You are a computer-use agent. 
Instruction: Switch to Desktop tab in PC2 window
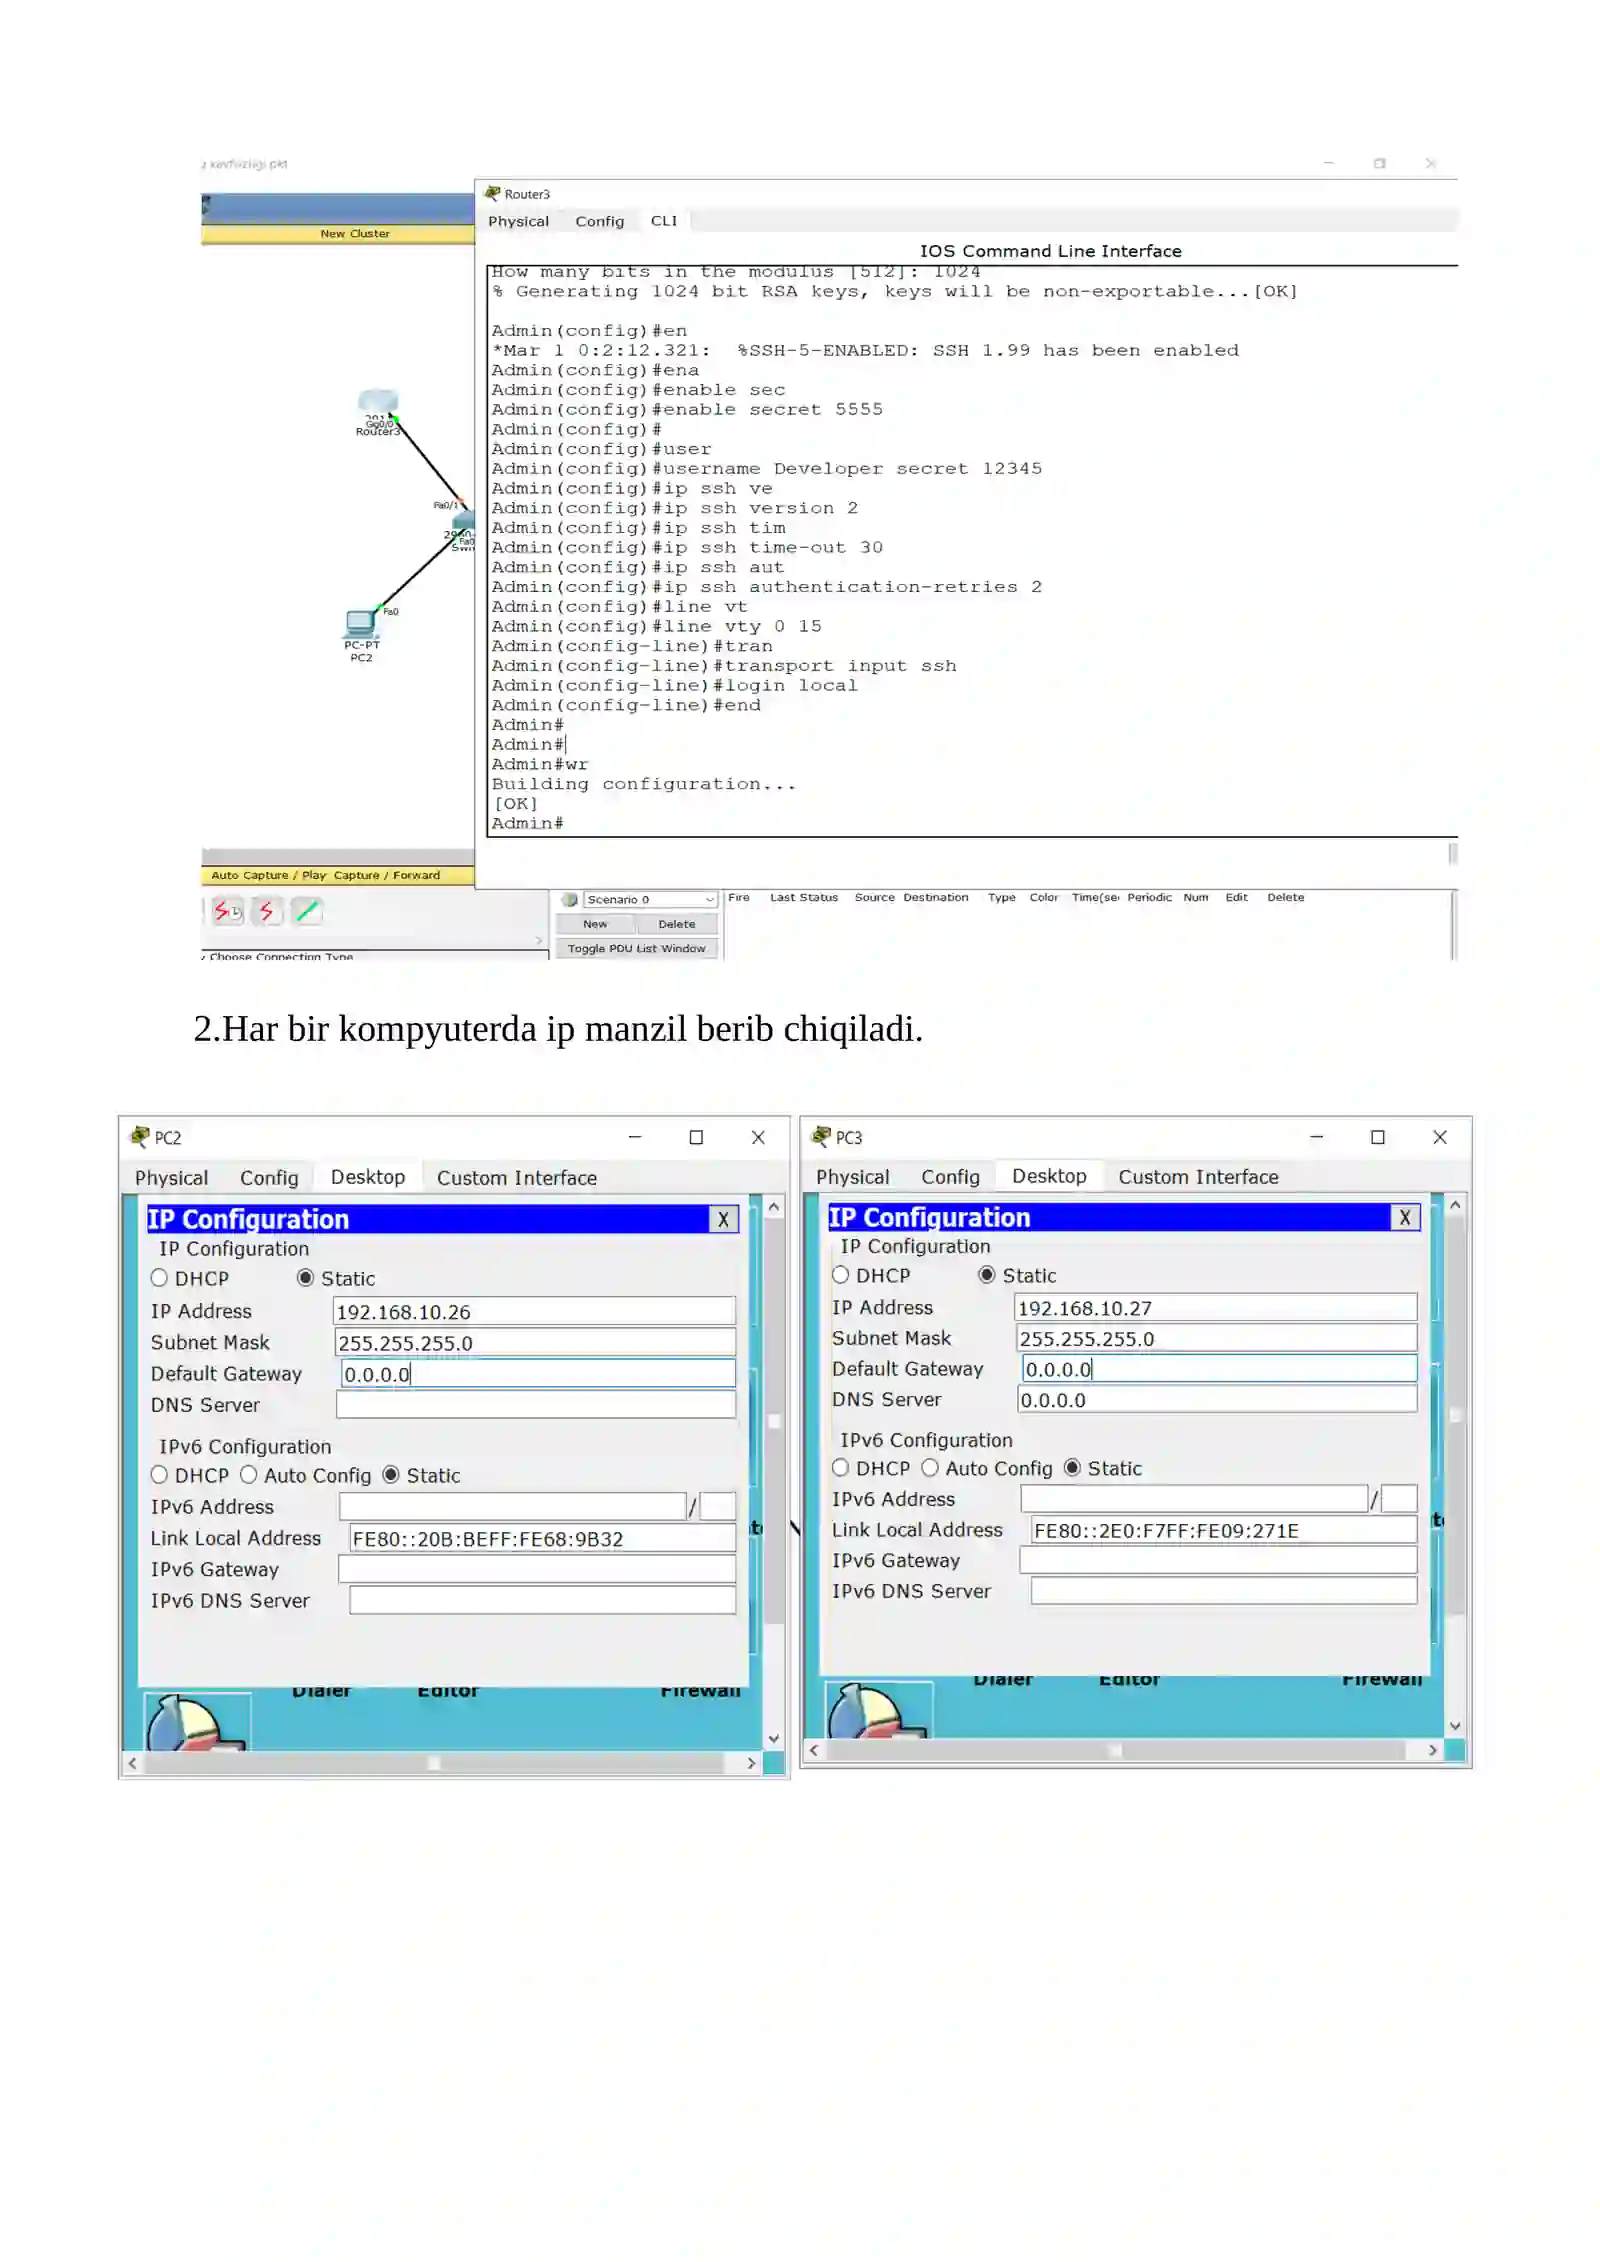(368, 1177)
